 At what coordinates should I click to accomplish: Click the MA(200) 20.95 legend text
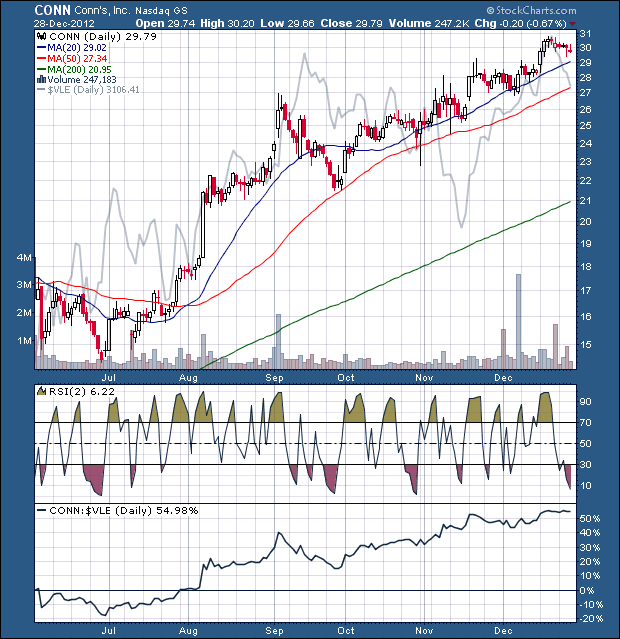pos(79,69)
